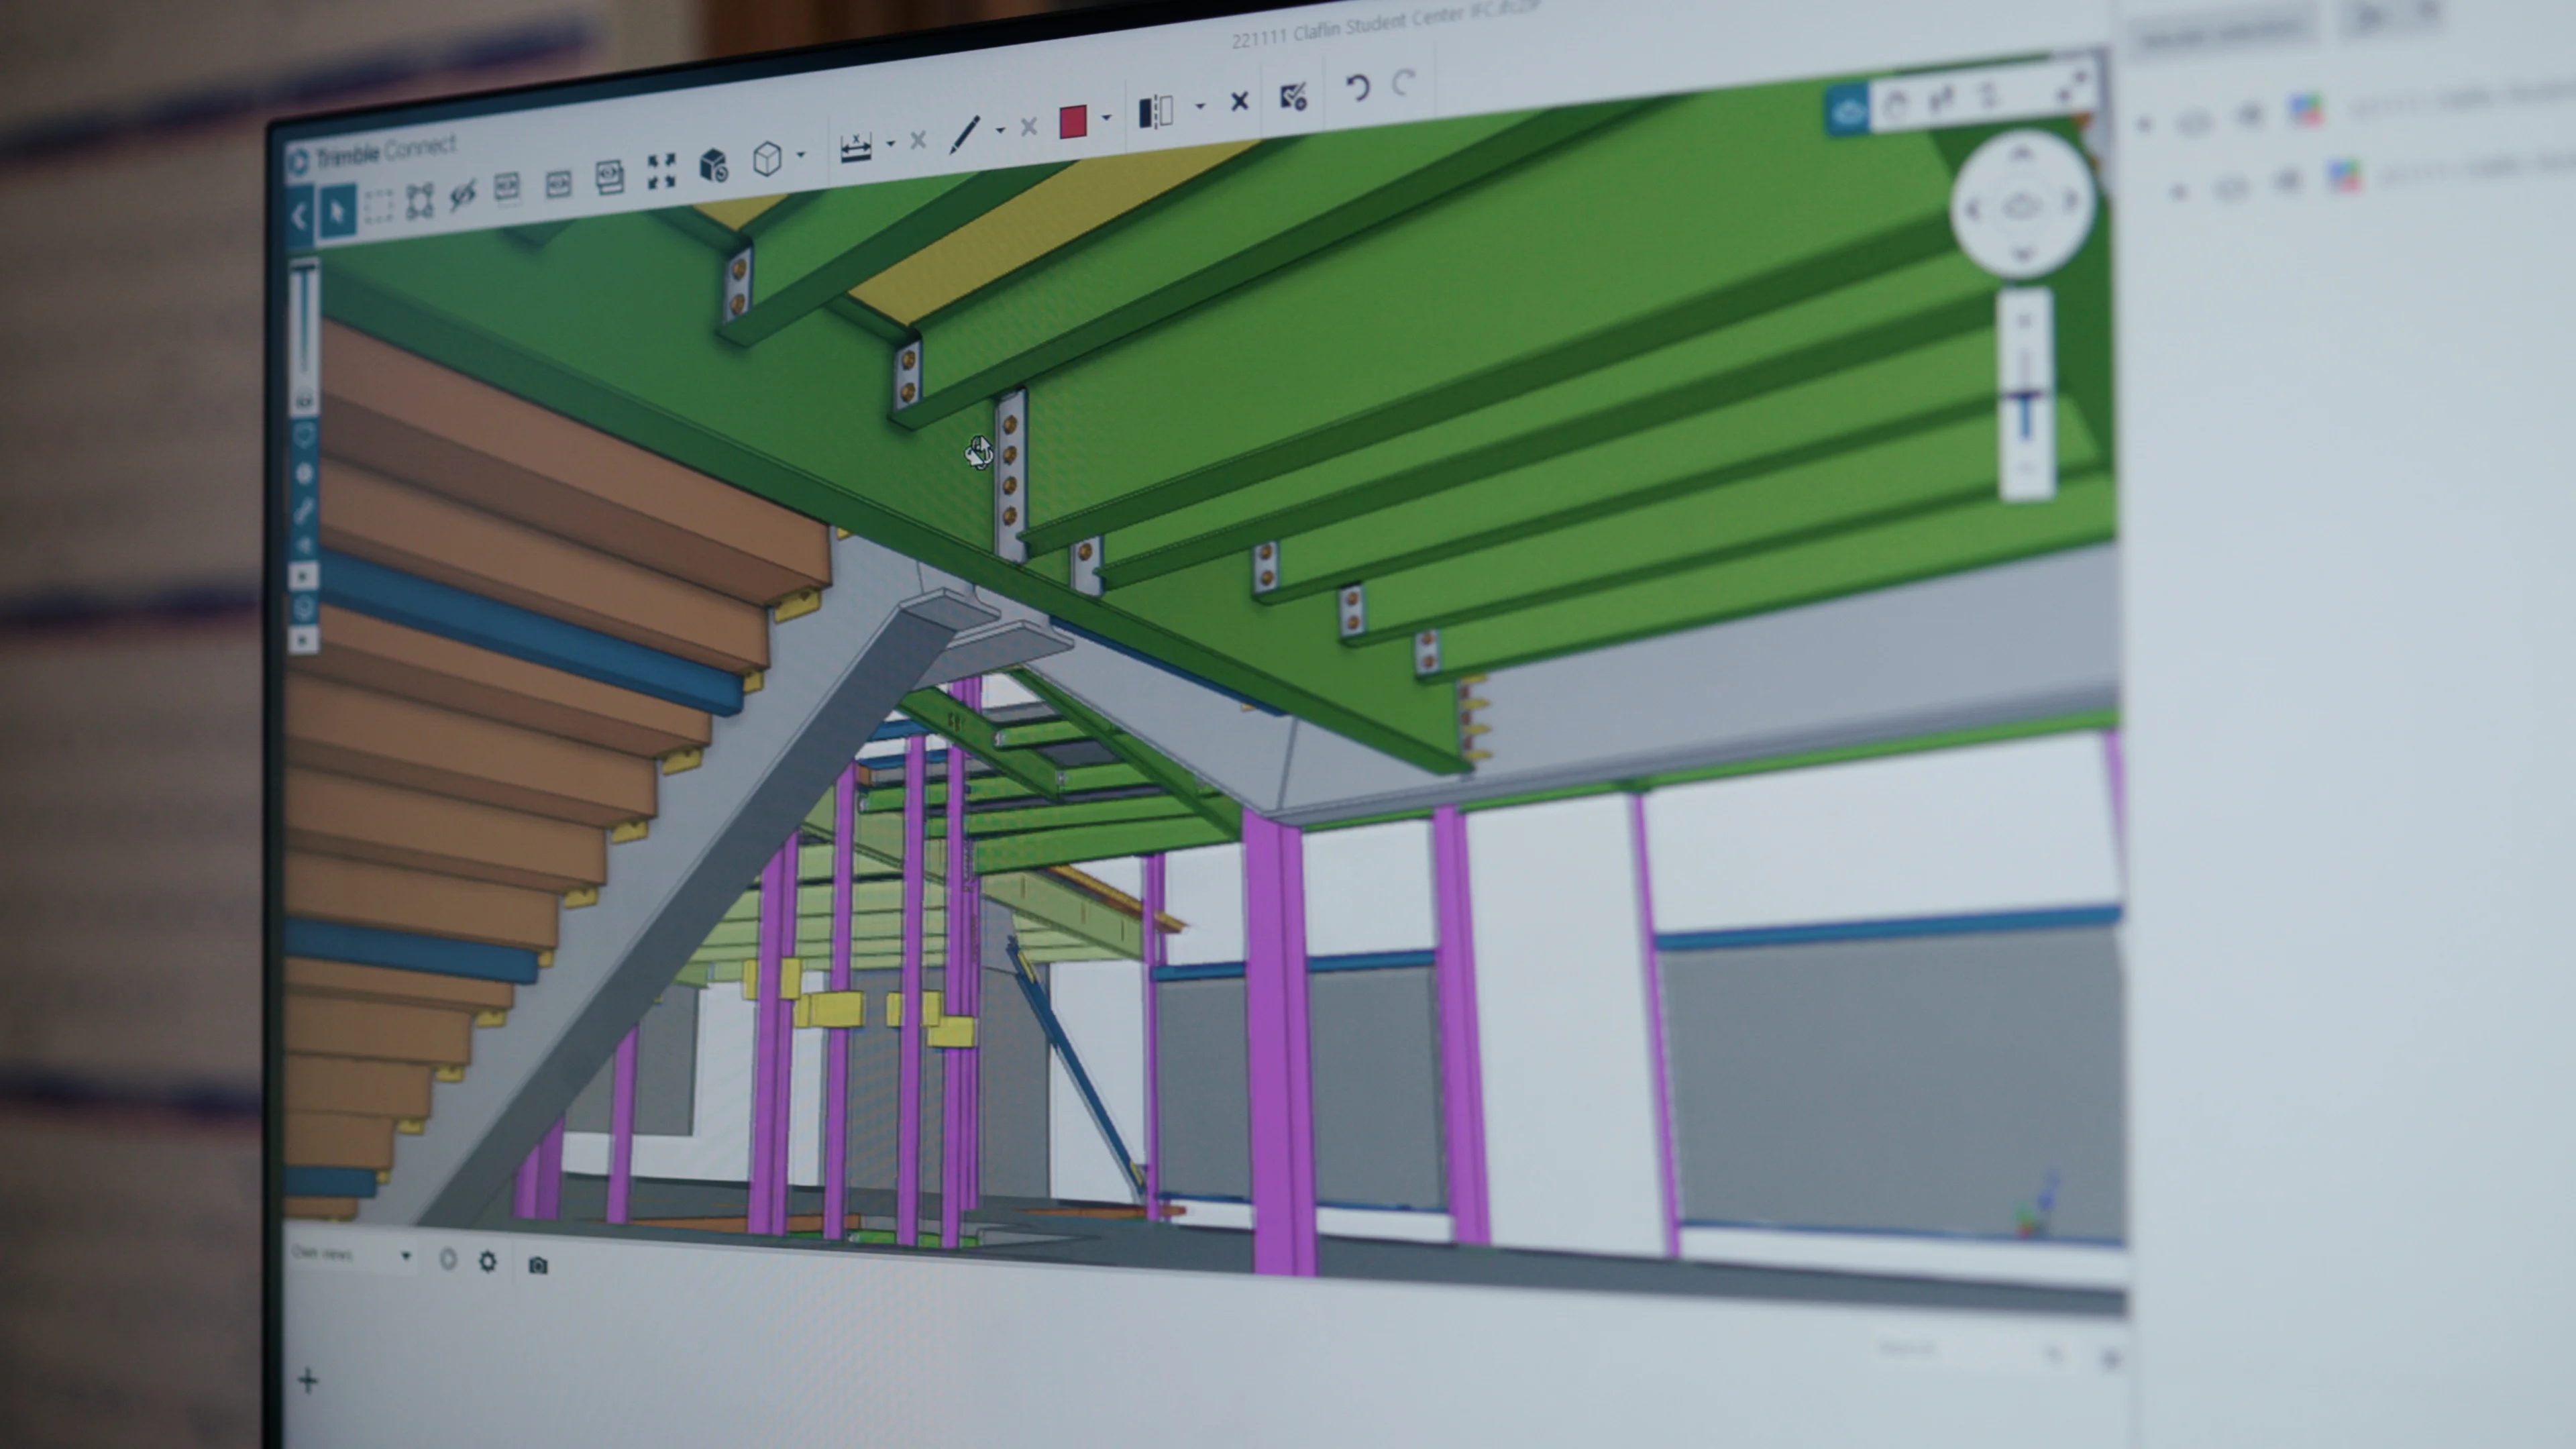Remove clip planes with the black X
This screenshot has height=1449, width=2576.
[1239, 101]
